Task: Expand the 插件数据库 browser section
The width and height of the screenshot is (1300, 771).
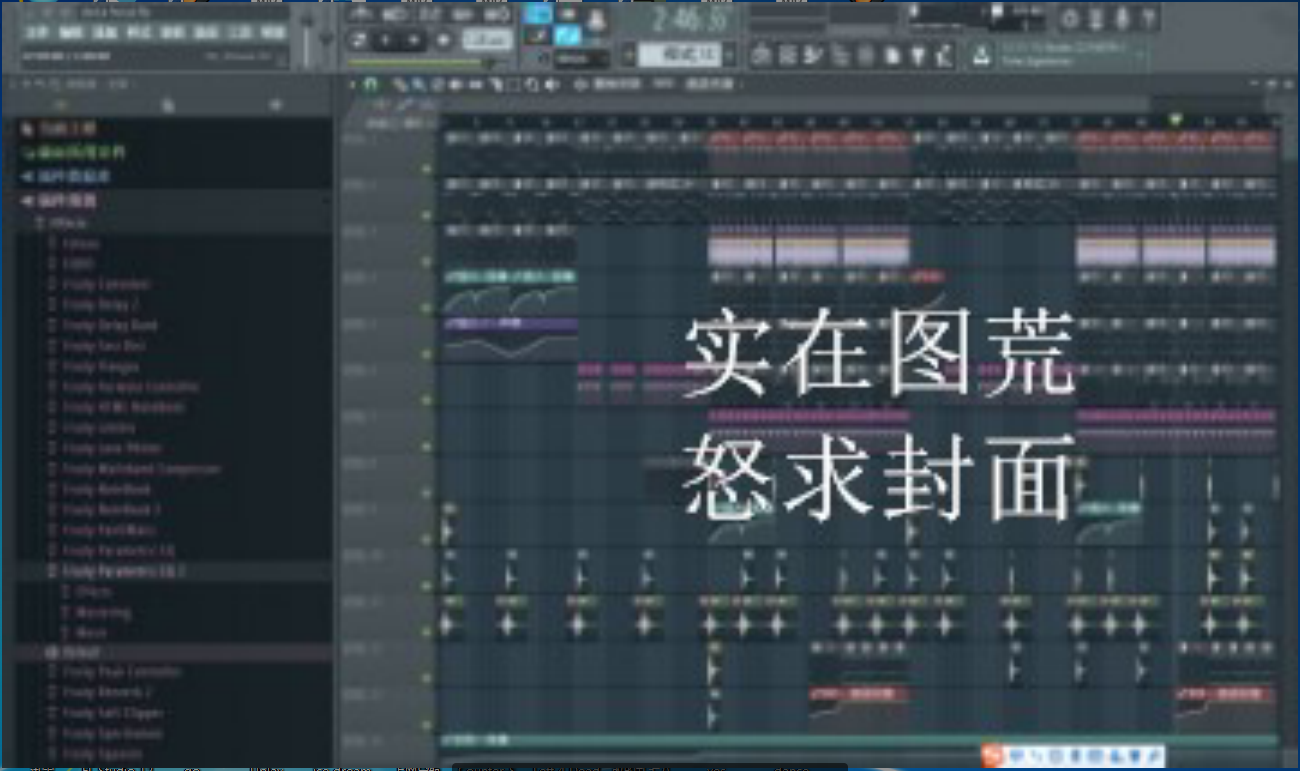Action: pyautogui.click(x=66, y=177)
